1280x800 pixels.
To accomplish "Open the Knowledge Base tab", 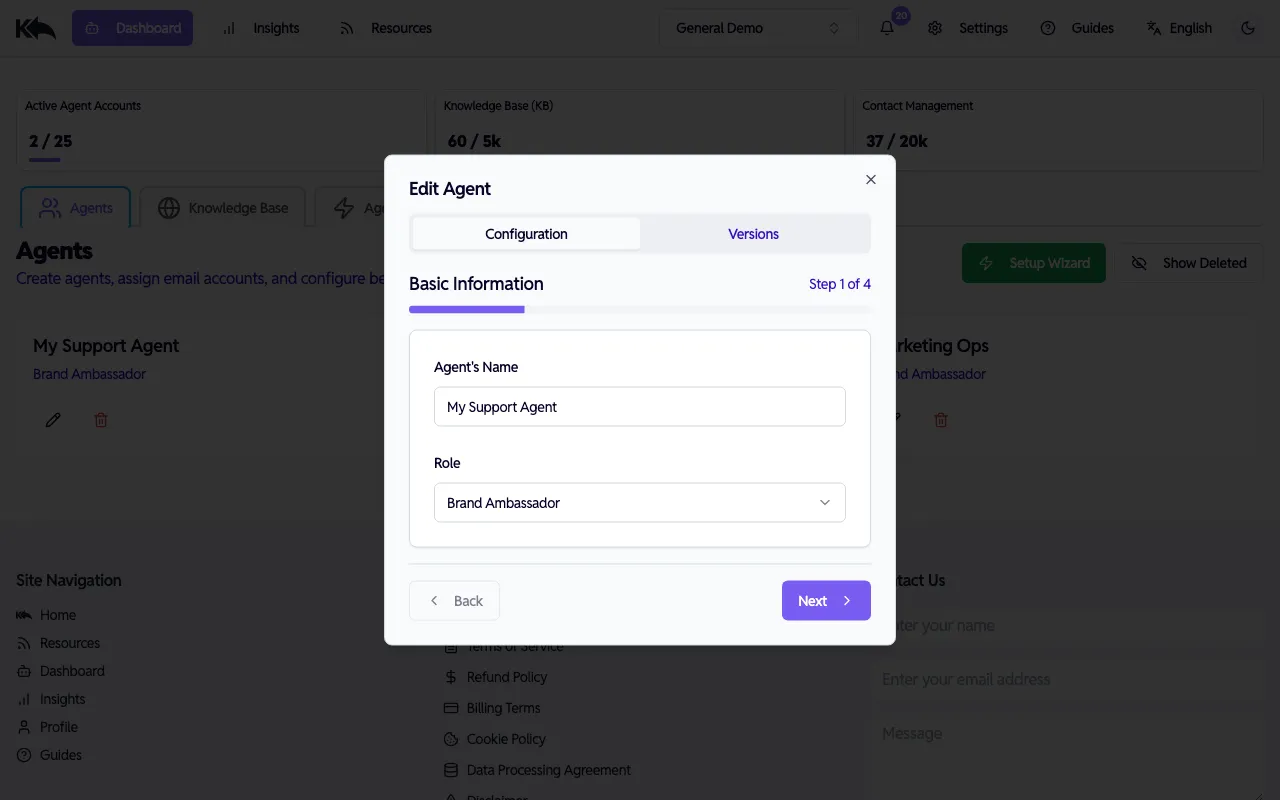I will (222, 207).
